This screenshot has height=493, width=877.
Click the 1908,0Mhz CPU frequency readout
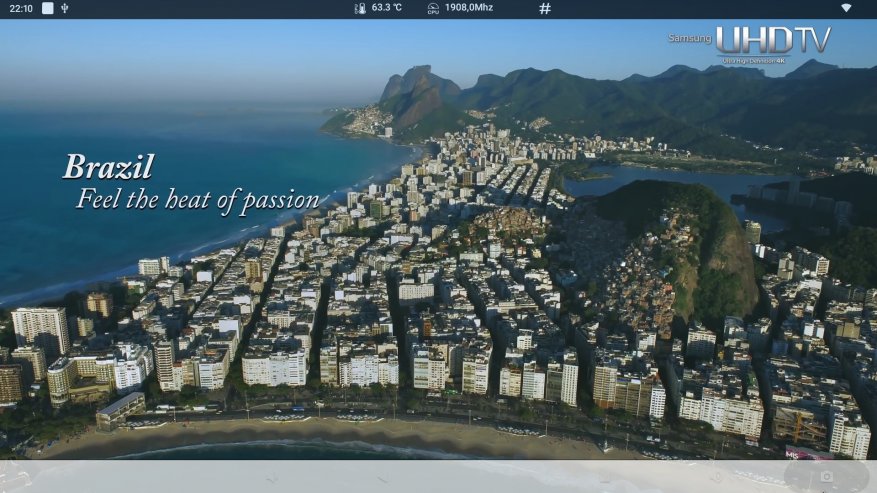click(469, 8)
